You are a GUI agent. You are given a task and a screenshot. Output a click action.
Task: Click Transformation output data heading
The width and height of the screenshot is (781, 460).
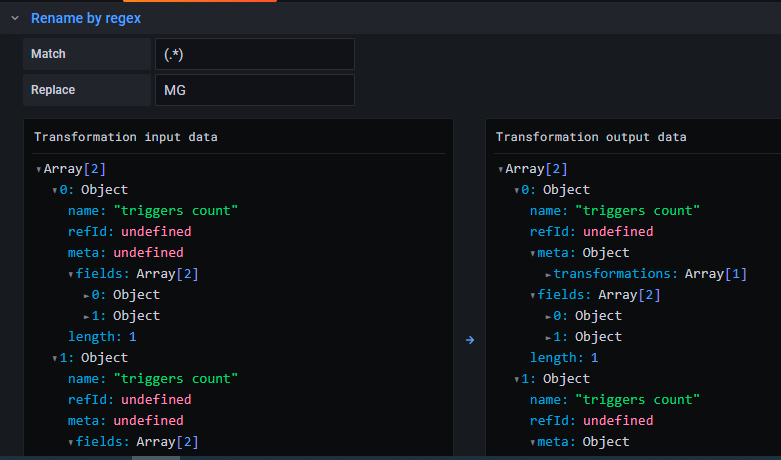pyautogui.click(x=591, y=137)
